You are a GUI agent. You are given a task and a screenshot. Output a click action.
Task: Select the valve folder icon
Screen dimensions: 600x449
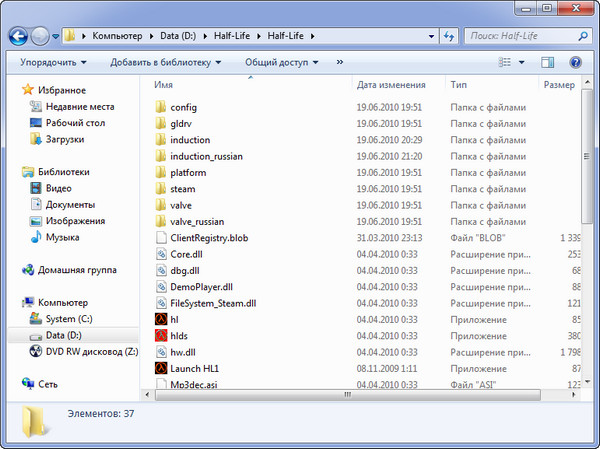point(161,205)
